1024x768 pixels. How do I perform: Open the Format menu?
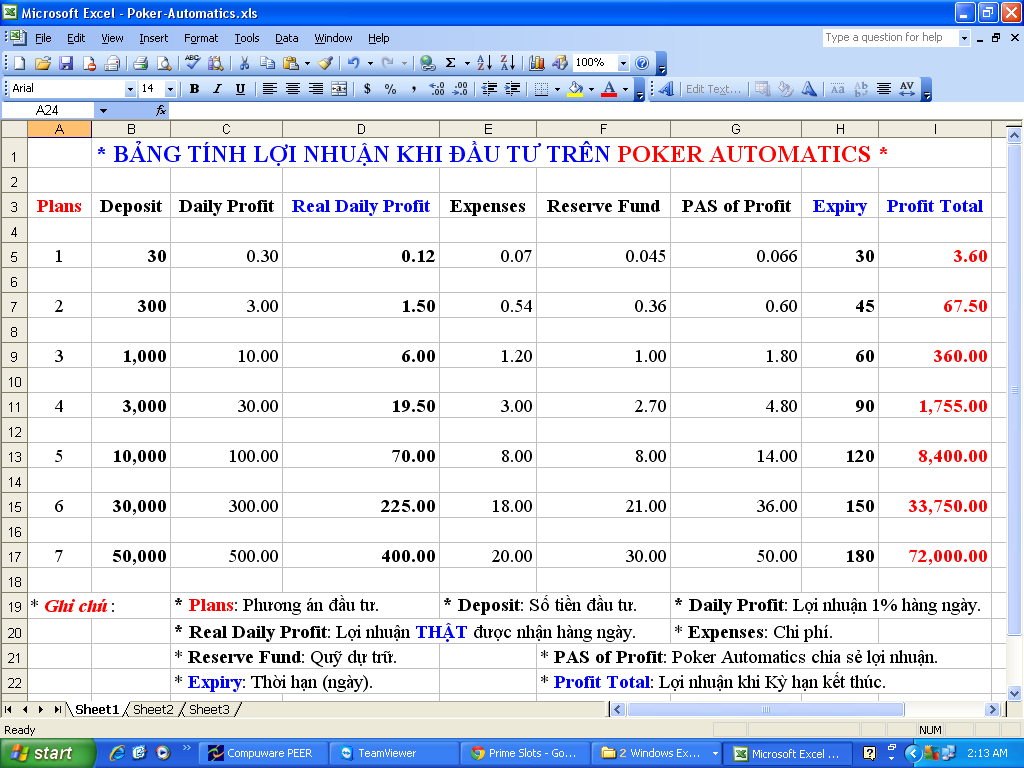click(200, 38)
